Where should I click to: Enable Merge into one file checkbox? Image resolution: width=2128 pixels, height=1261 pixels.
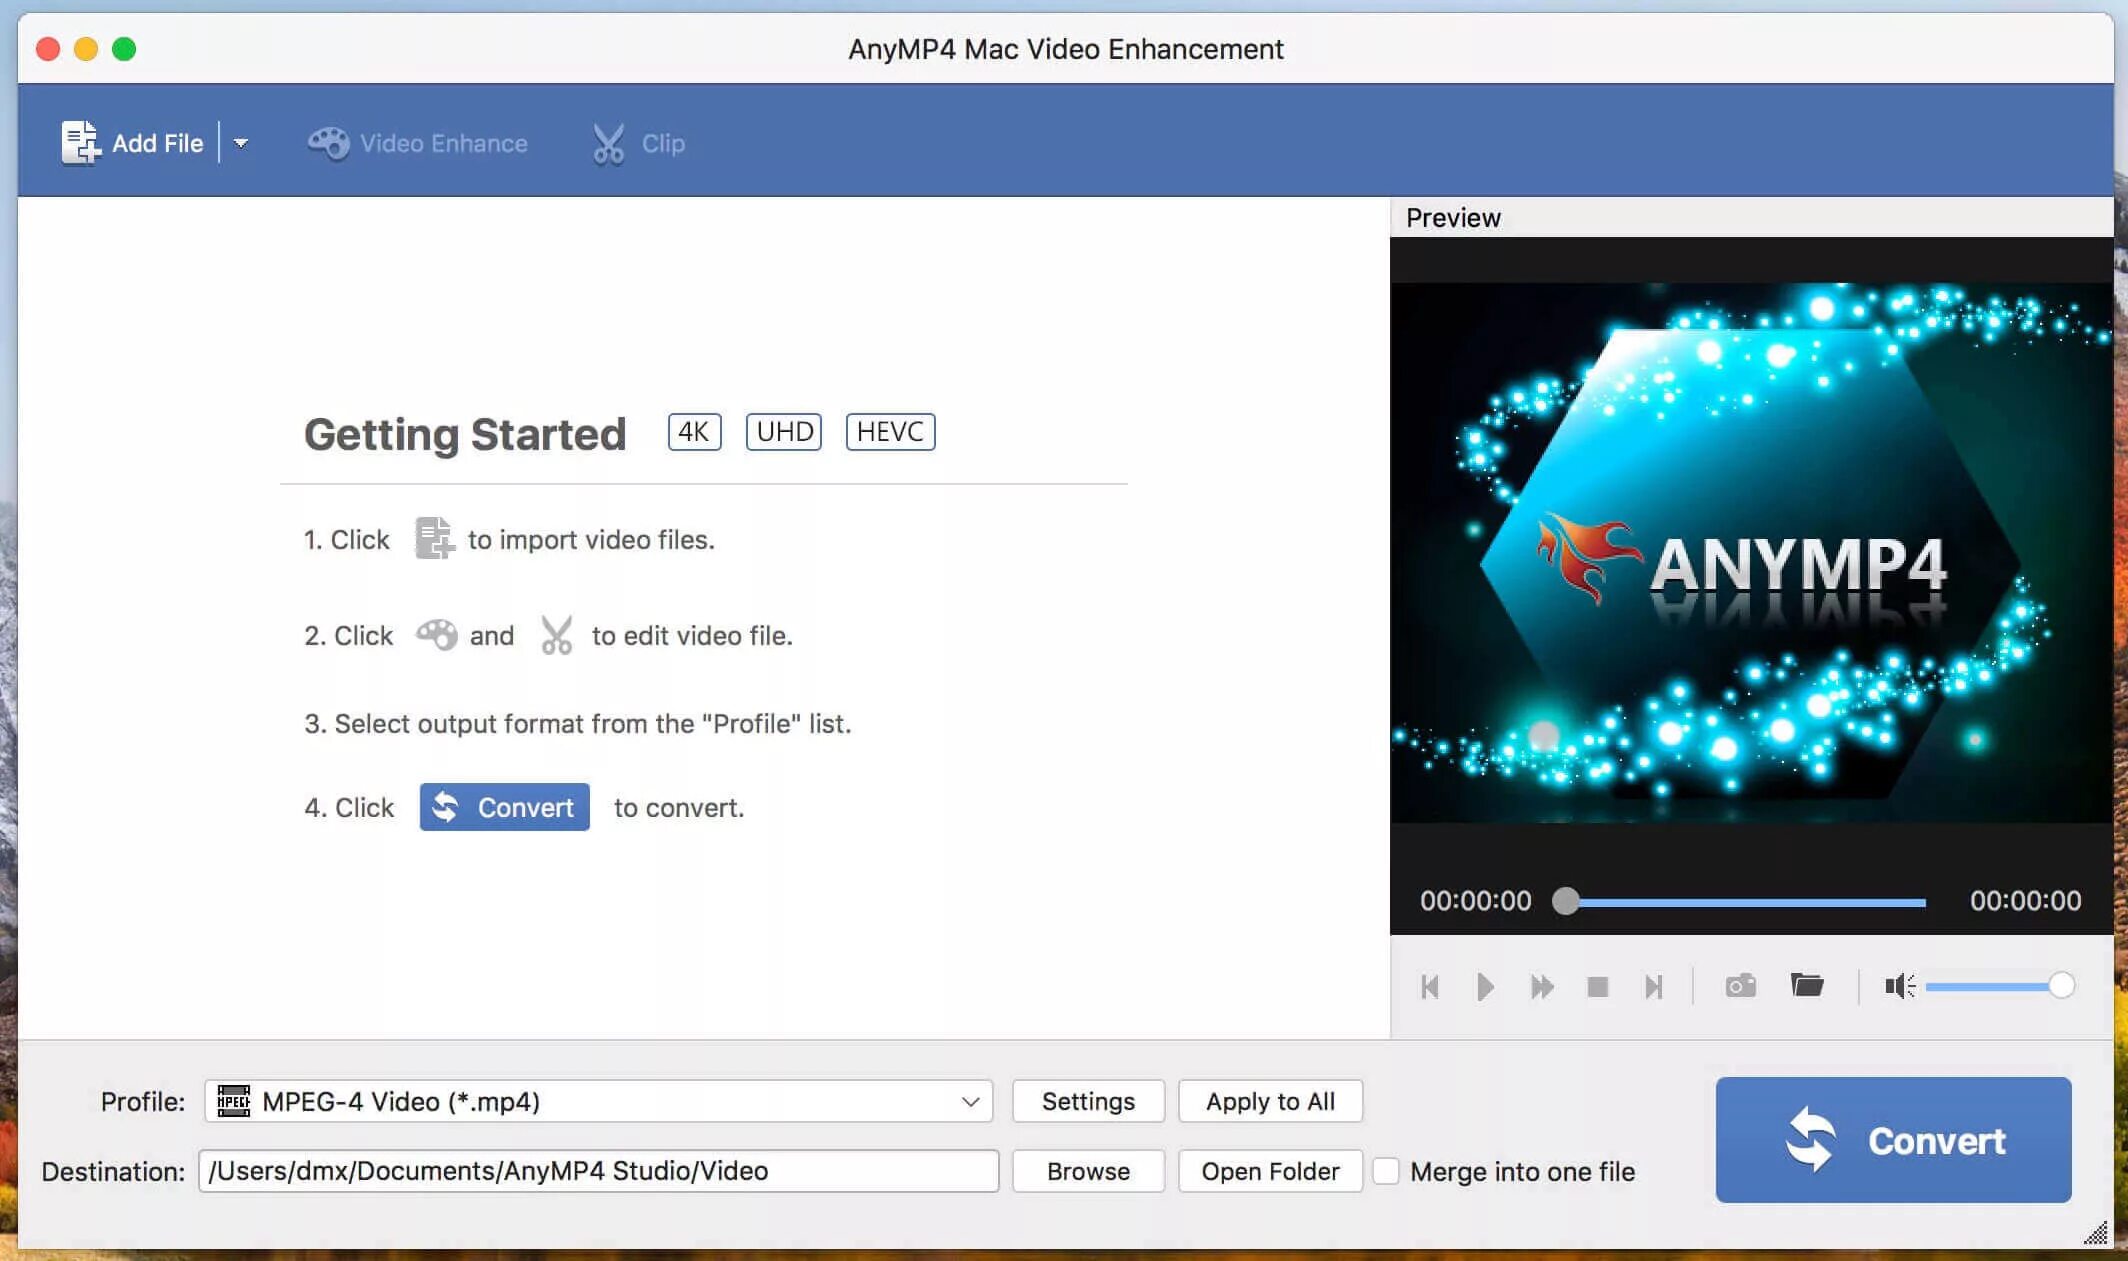coord(1386,1171)
